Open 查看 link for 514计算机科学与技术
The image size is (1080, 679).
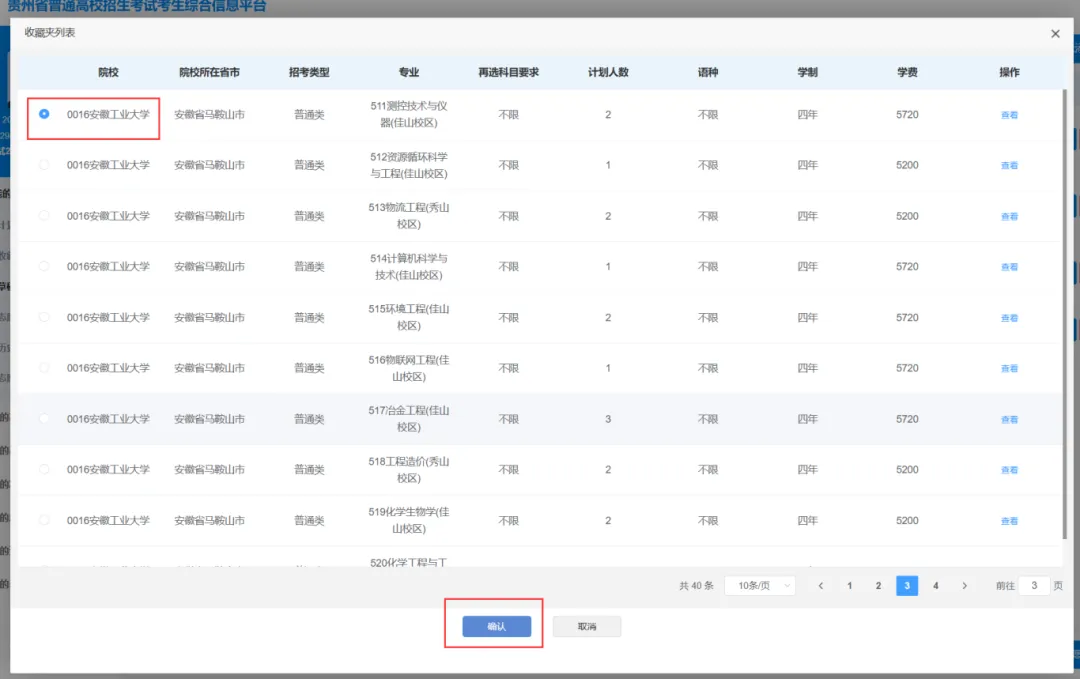[1009, 267]
